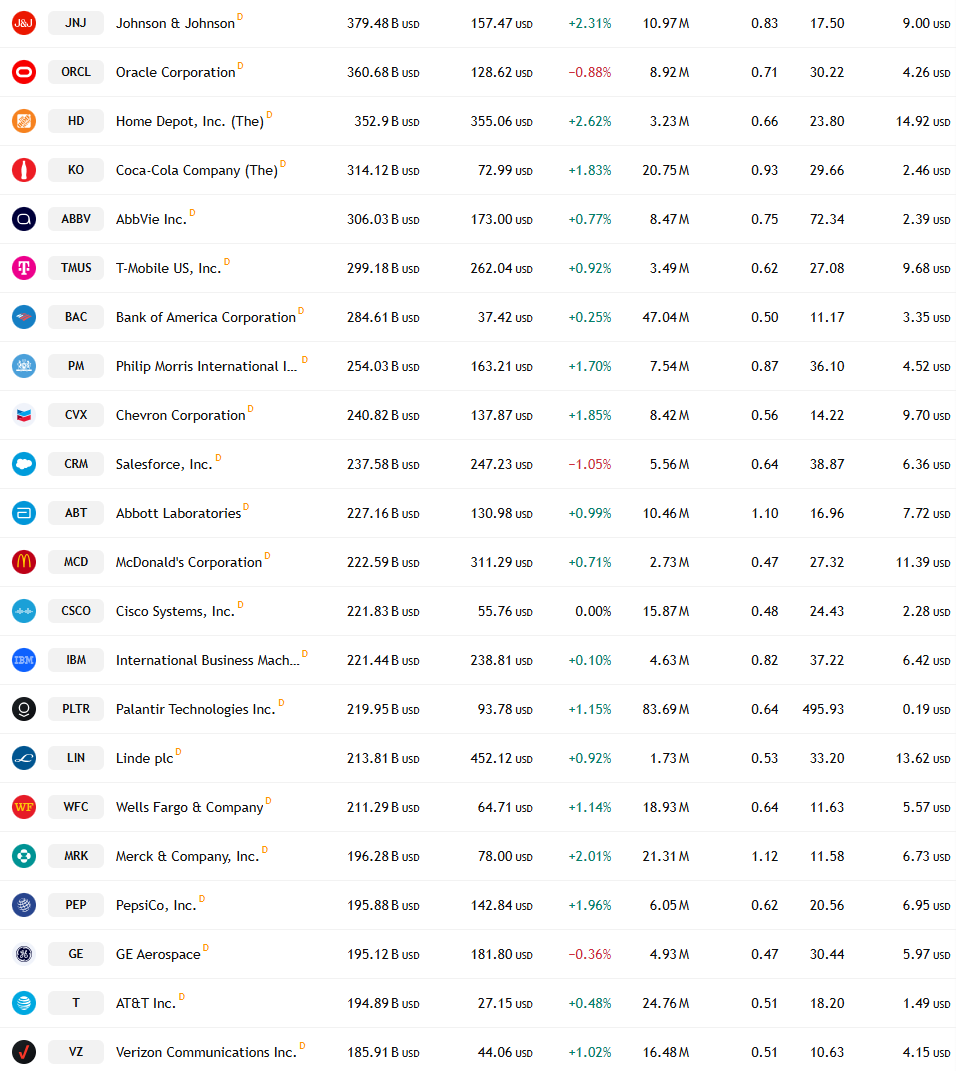Click the PepsiCo logo icon
The image size is (956, 1071).
click(x=24, y=905)
